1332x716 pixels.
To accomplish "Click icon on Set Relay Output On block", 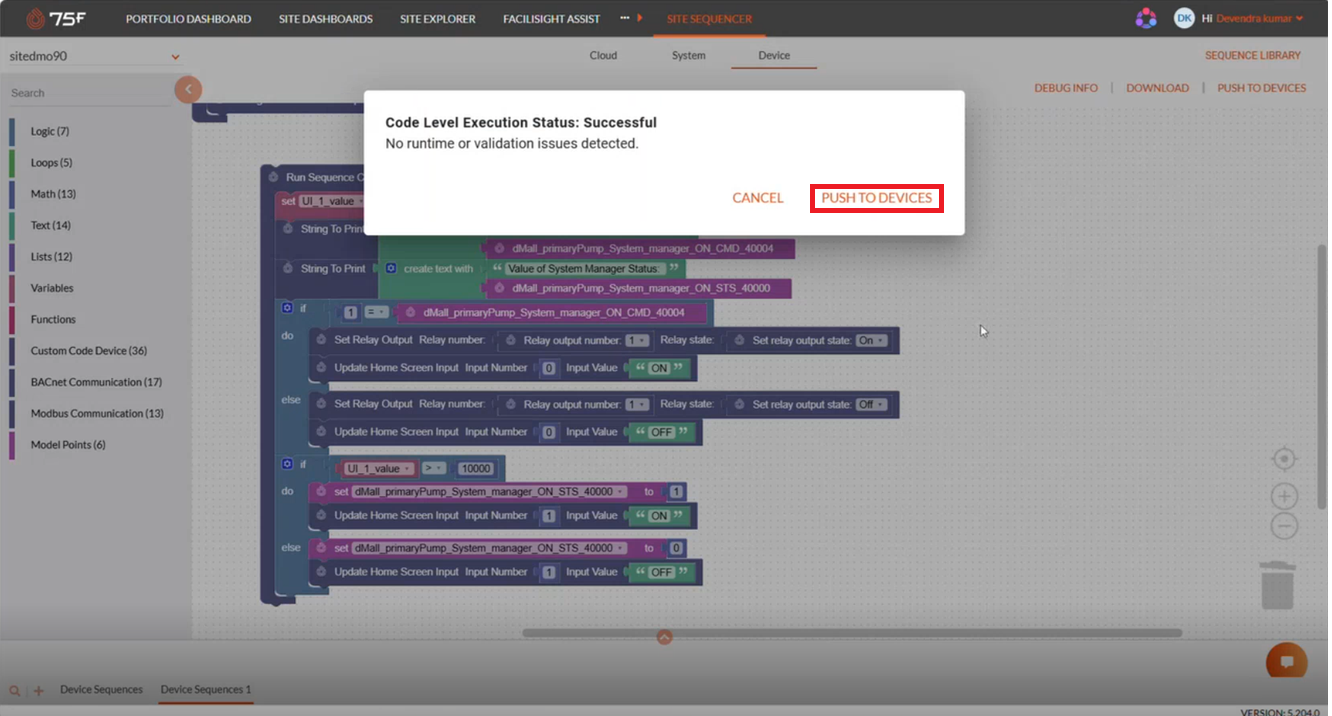I will click(x=322, y=340).
